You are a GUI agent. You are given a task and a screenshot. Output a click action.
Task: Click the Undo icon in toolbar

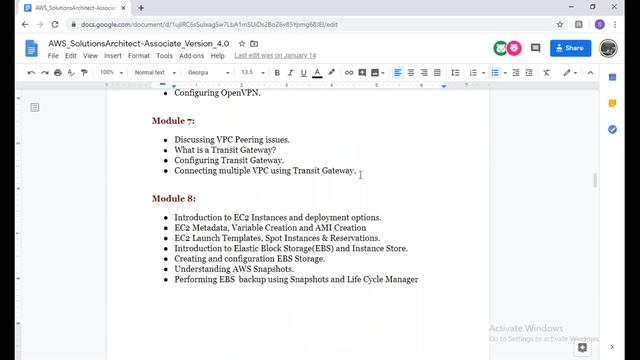pyautogui.click(x=31, y=73)
